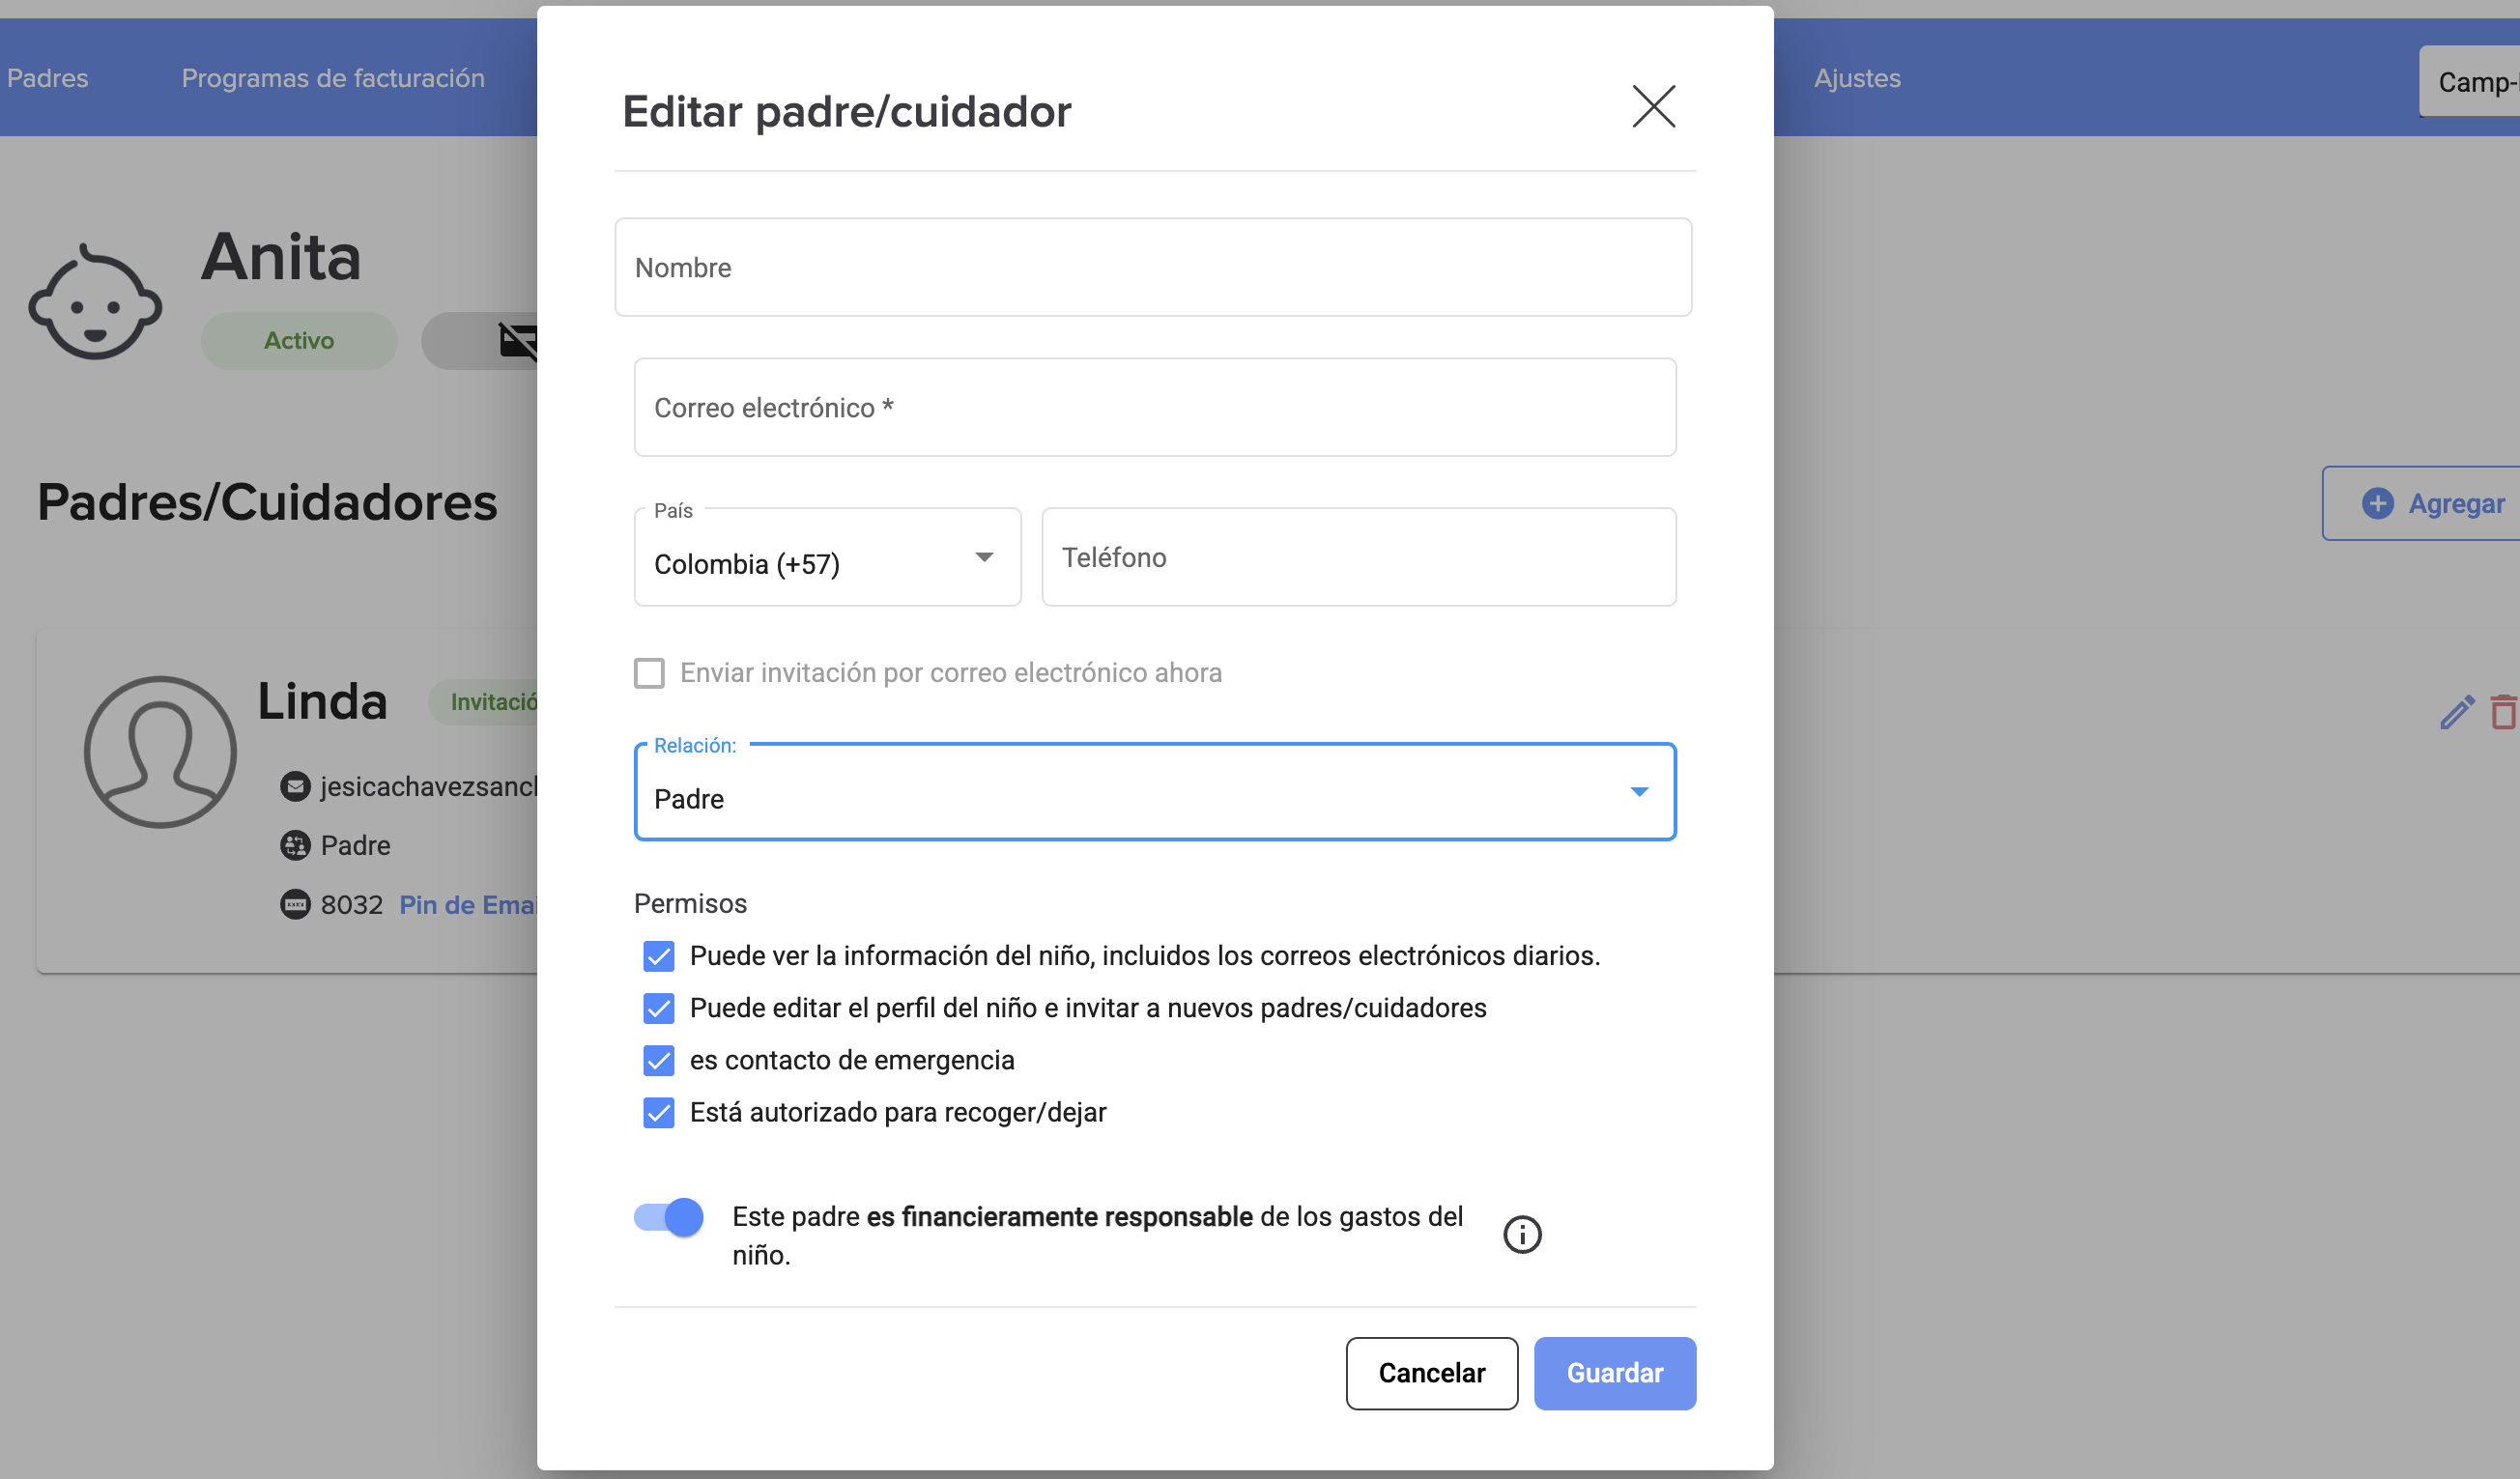Screen dimensions: 2520x1479
Task: Open the Ajustes menu item
Action: tap(1857, 78)
